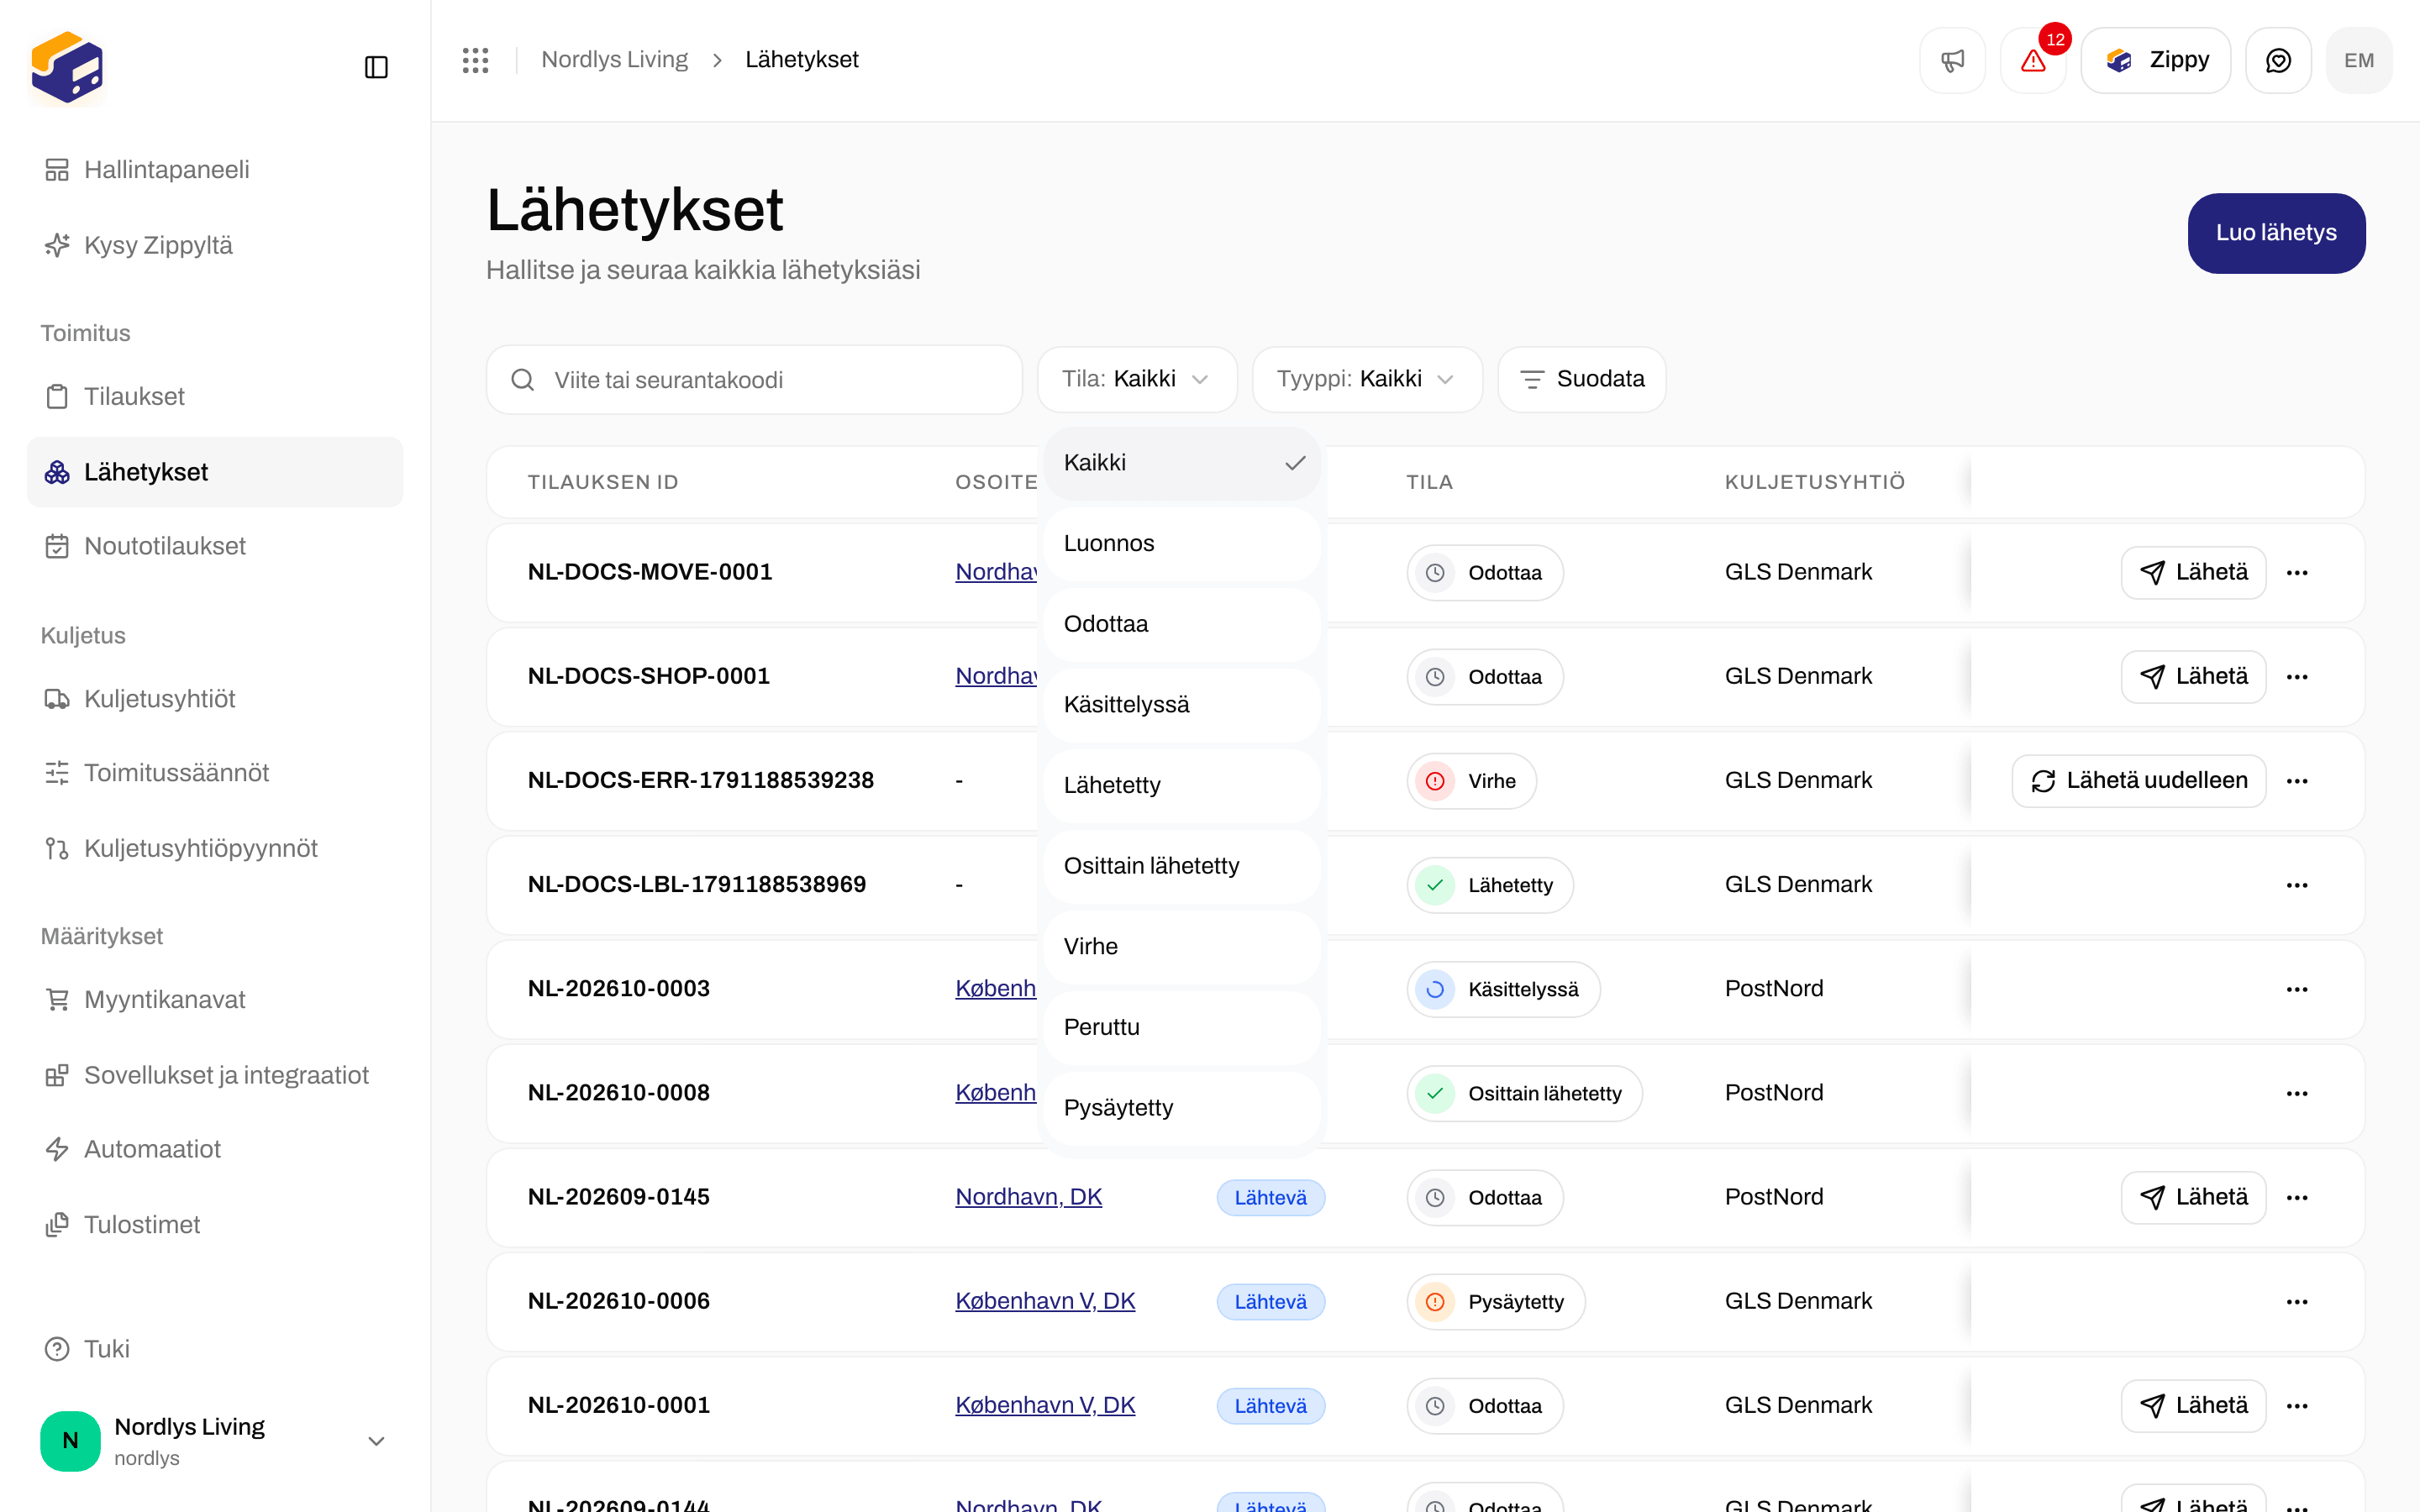
Task: Open more actions for NL-202609-0145
Action: [2297, 1197]
